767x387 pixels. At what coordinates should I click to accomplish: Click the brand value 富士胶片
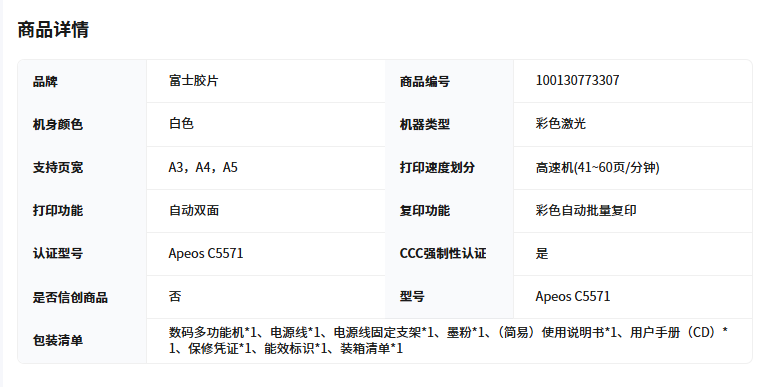click(193, 81)
